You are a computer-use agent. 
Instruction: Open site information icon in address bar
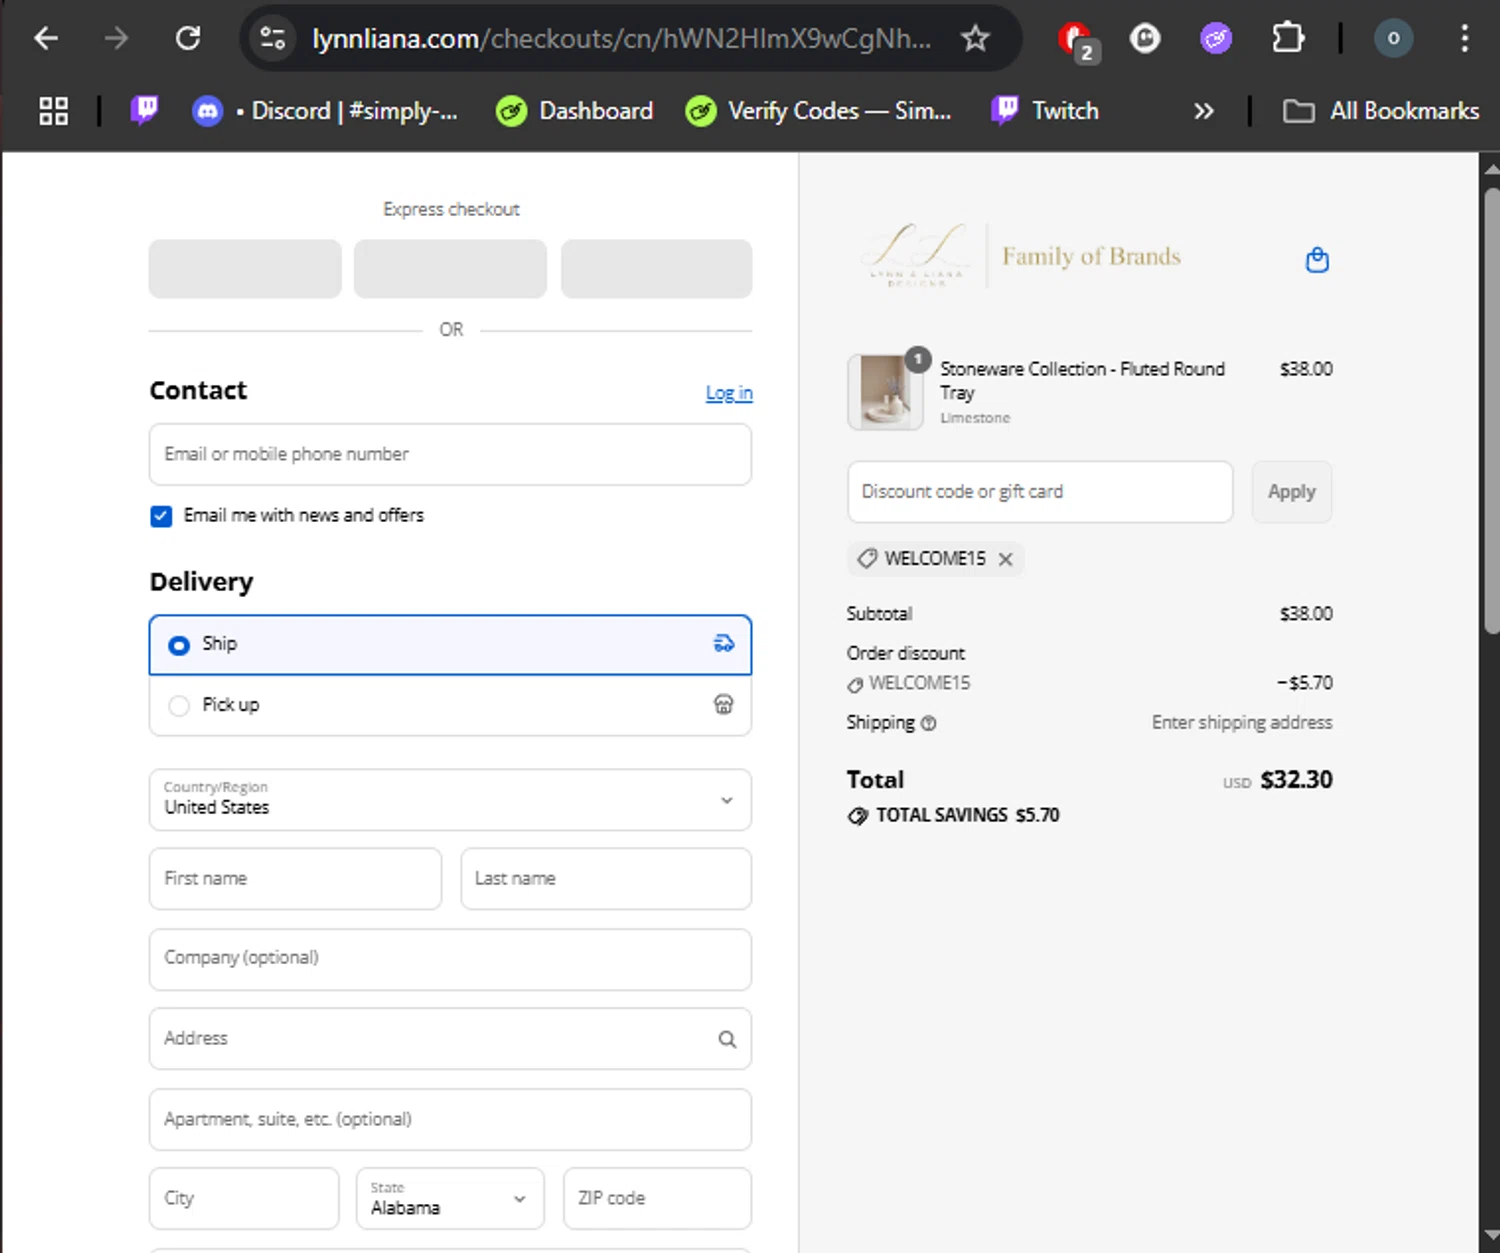click(272, 39)
